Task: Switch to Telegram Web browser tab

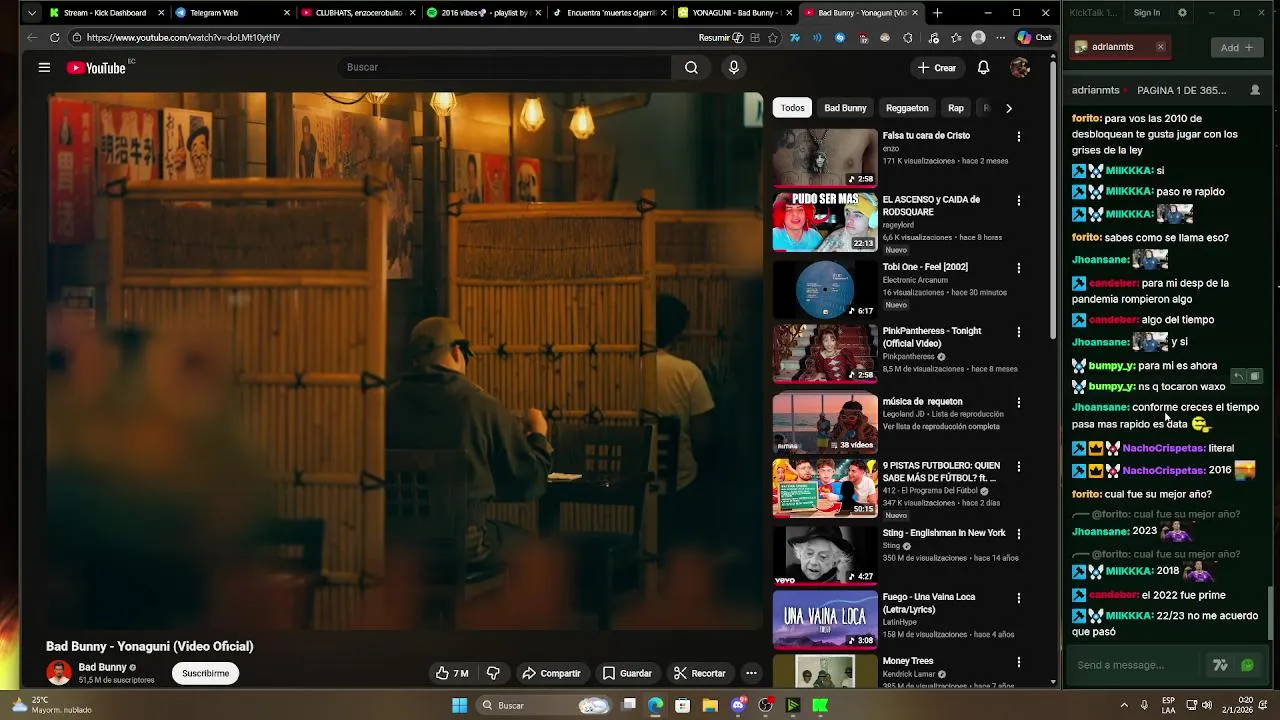Action: pyautogui.click(x=232, y=13)
